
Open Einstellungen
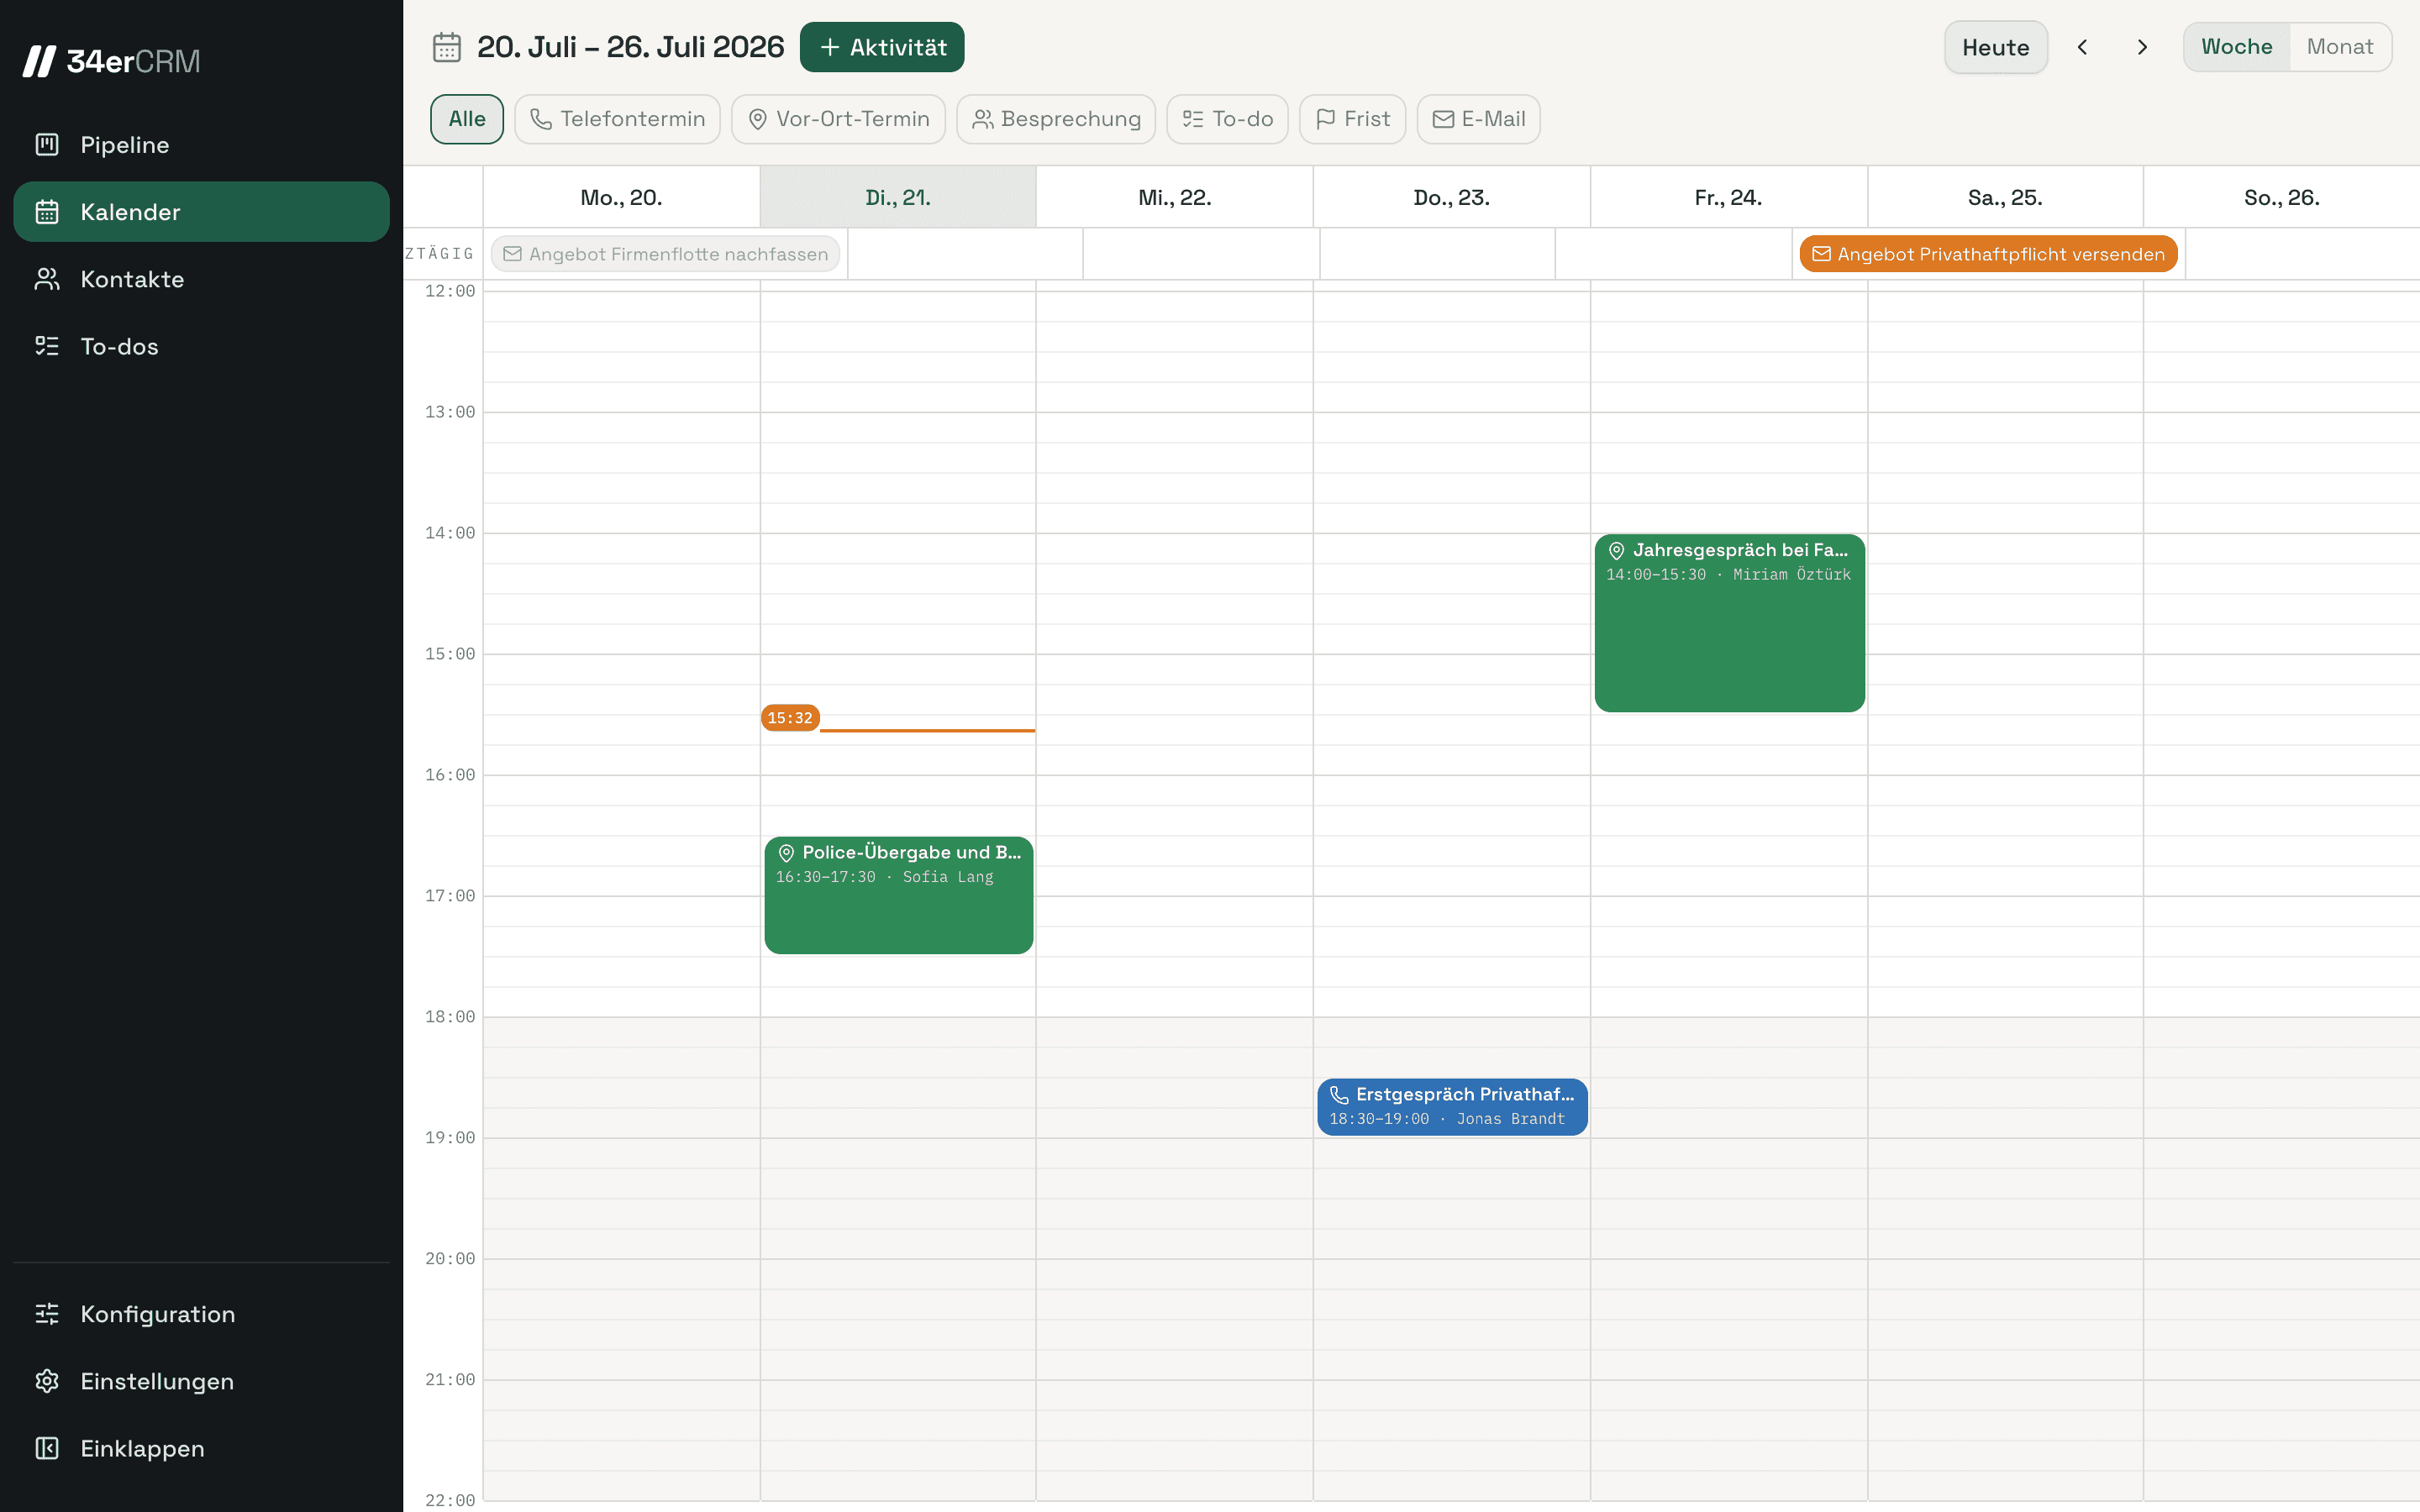[x=201, y=1381]
